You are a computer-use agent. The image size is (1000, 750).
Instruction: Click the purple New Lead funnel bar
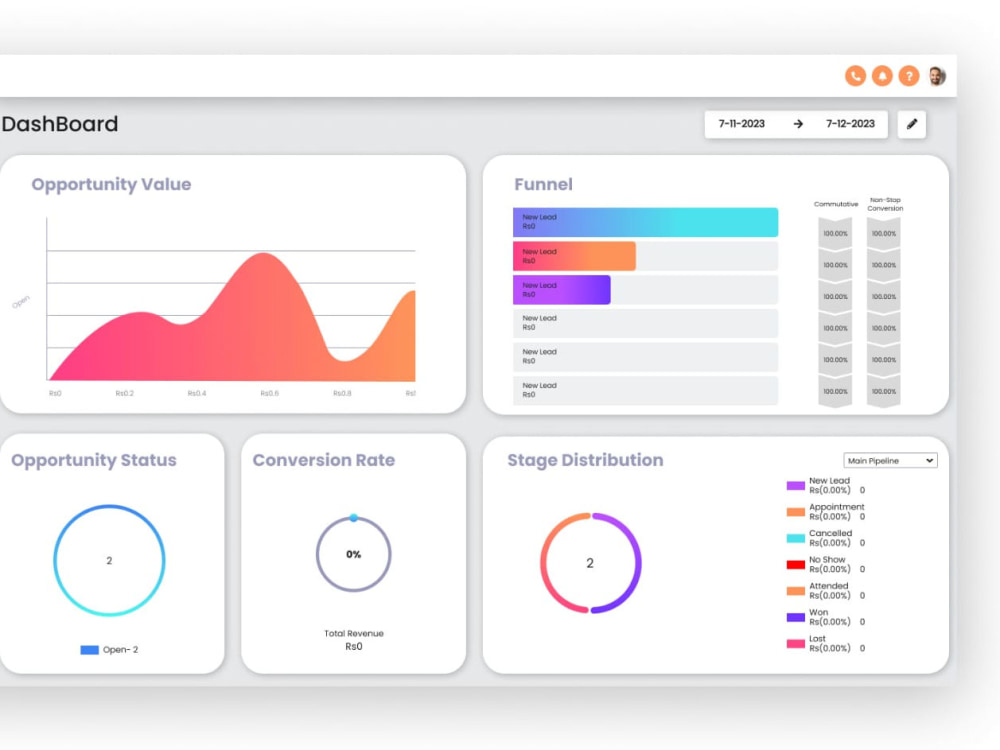pyautogui.click(x=561, y=290)
